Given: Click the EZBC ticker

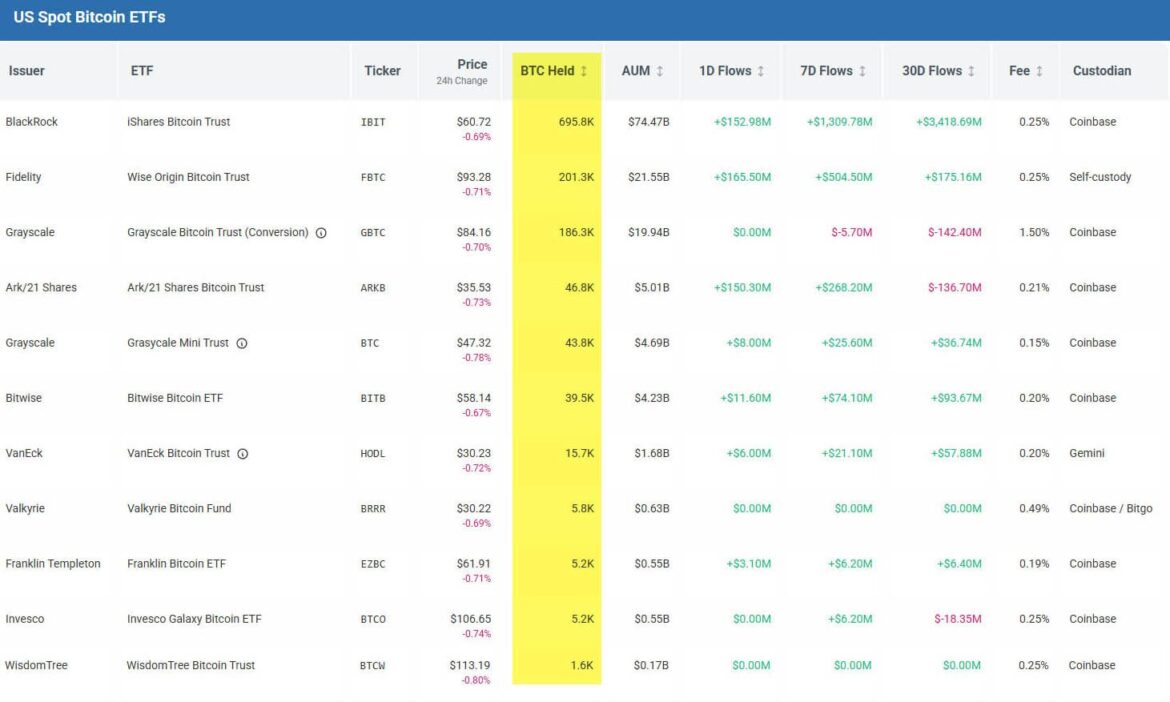Looking at the screenshot, I should click(x=373, y=564).
